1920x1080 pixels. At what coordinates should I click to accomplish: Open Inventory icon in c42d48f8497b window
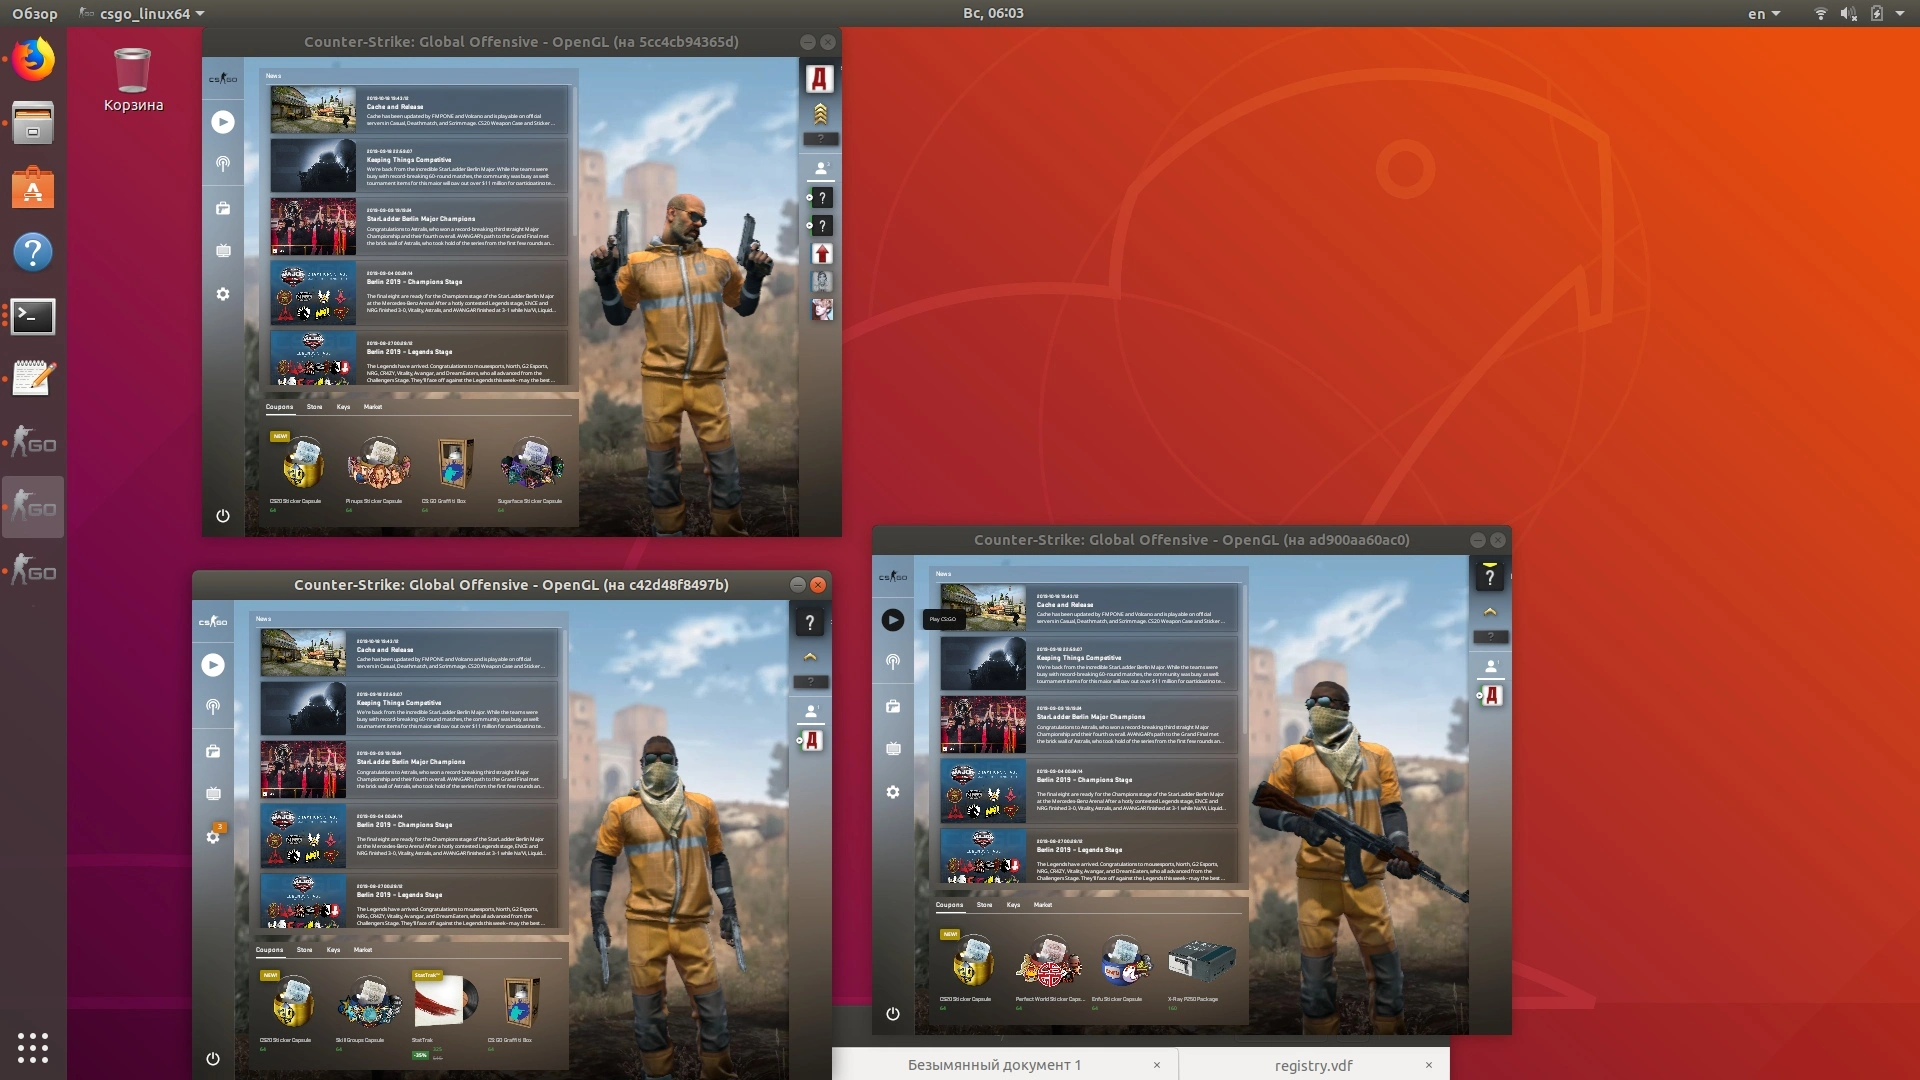213,751
